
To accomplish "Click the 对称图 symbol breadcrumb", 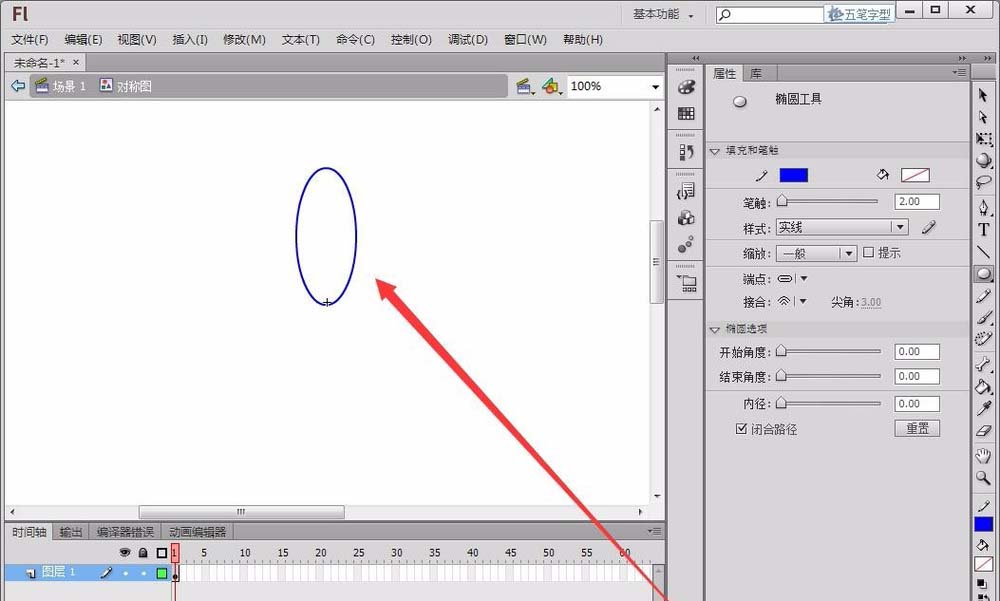I will click(x=126, y=85).
